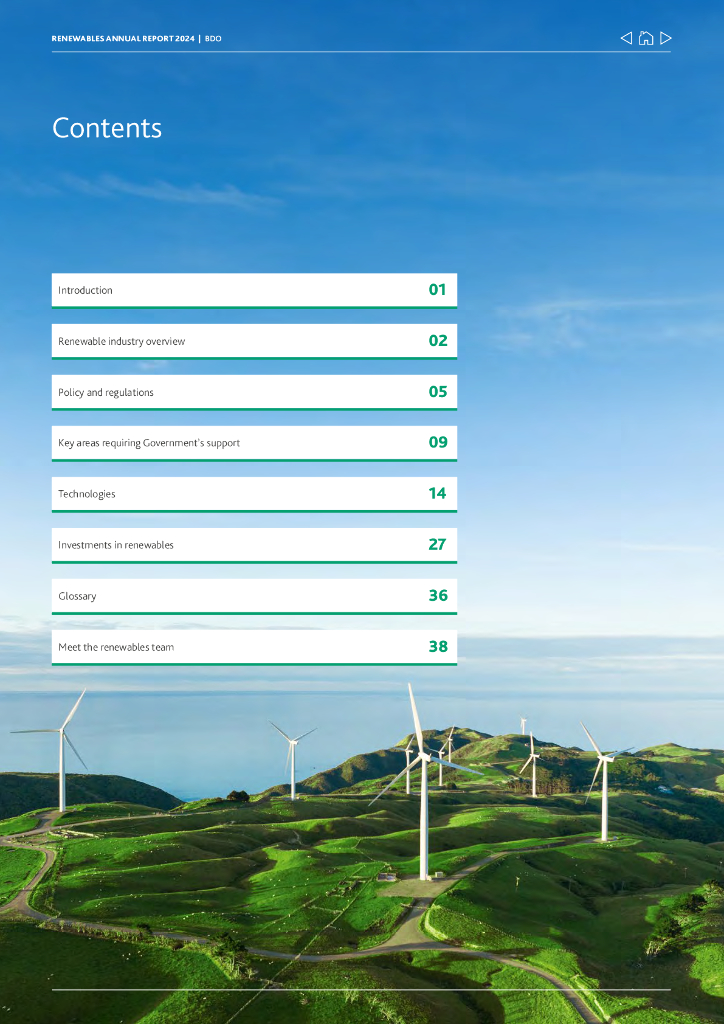Open the Introduction section link
This screenshot has height=1024, width=724.
(x=86, y=290)
